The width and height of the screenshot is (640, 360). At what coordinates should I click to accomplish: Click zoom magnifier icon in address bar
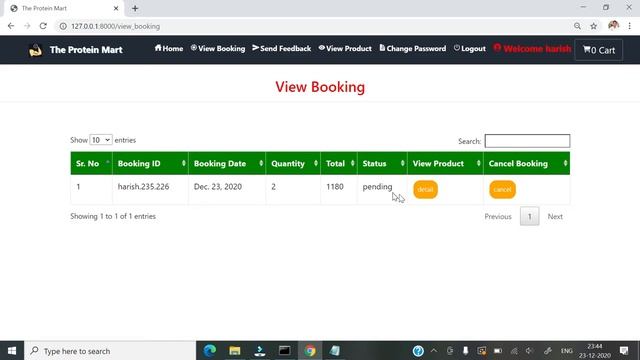[x=577, y=26]
